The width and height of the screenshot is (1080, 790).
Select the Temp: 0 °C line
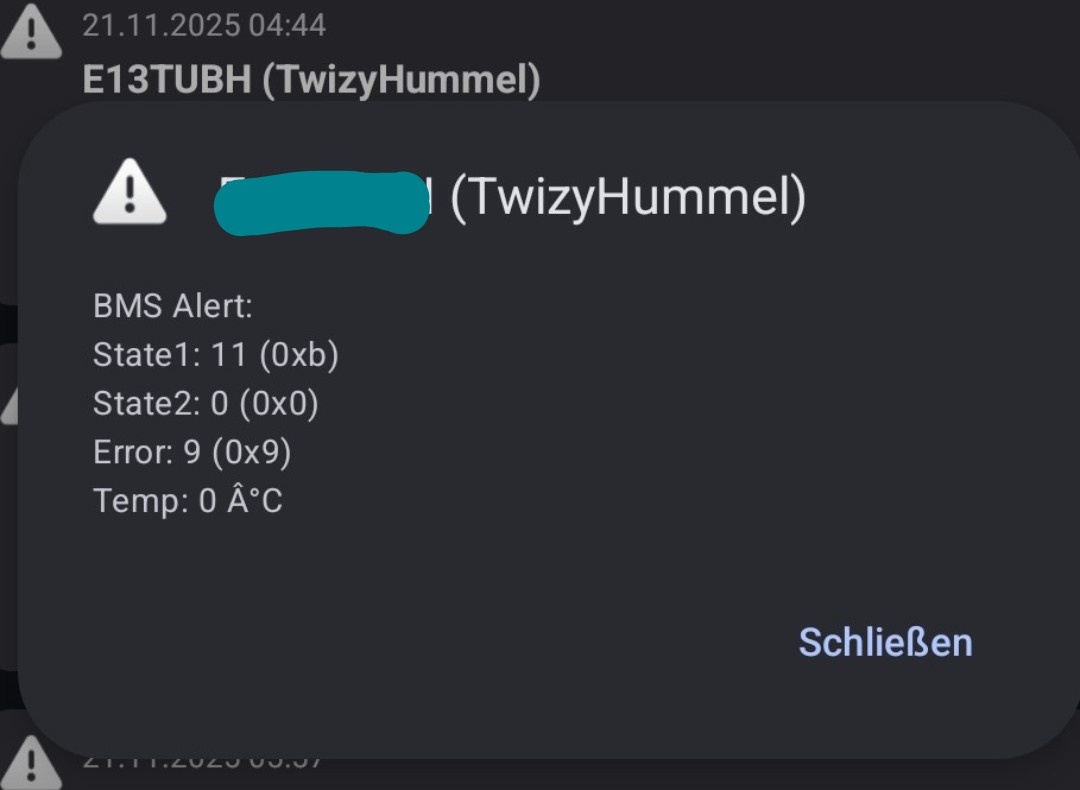point(188,500)
